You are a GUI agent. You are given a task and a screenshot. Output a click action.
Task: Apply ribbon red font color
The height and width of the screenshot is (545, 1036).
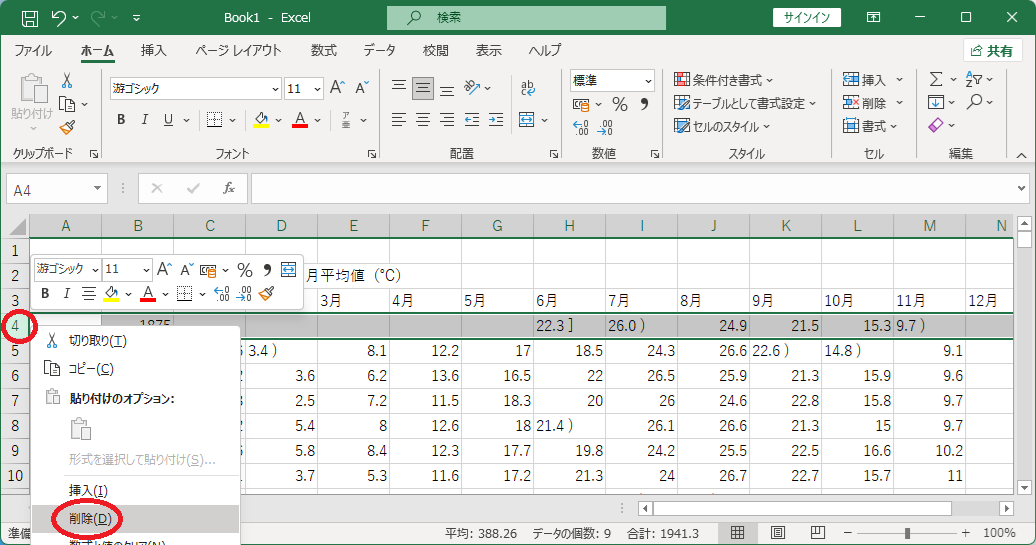(x=300, y=120)
